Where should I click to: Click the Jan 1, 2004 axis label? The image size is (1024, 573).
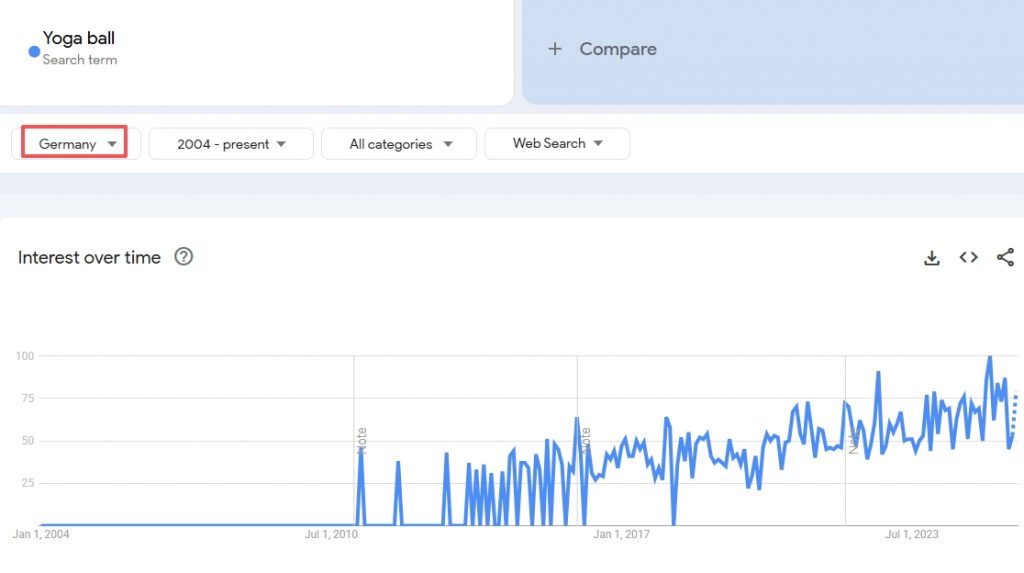click(x=41, y=534)
